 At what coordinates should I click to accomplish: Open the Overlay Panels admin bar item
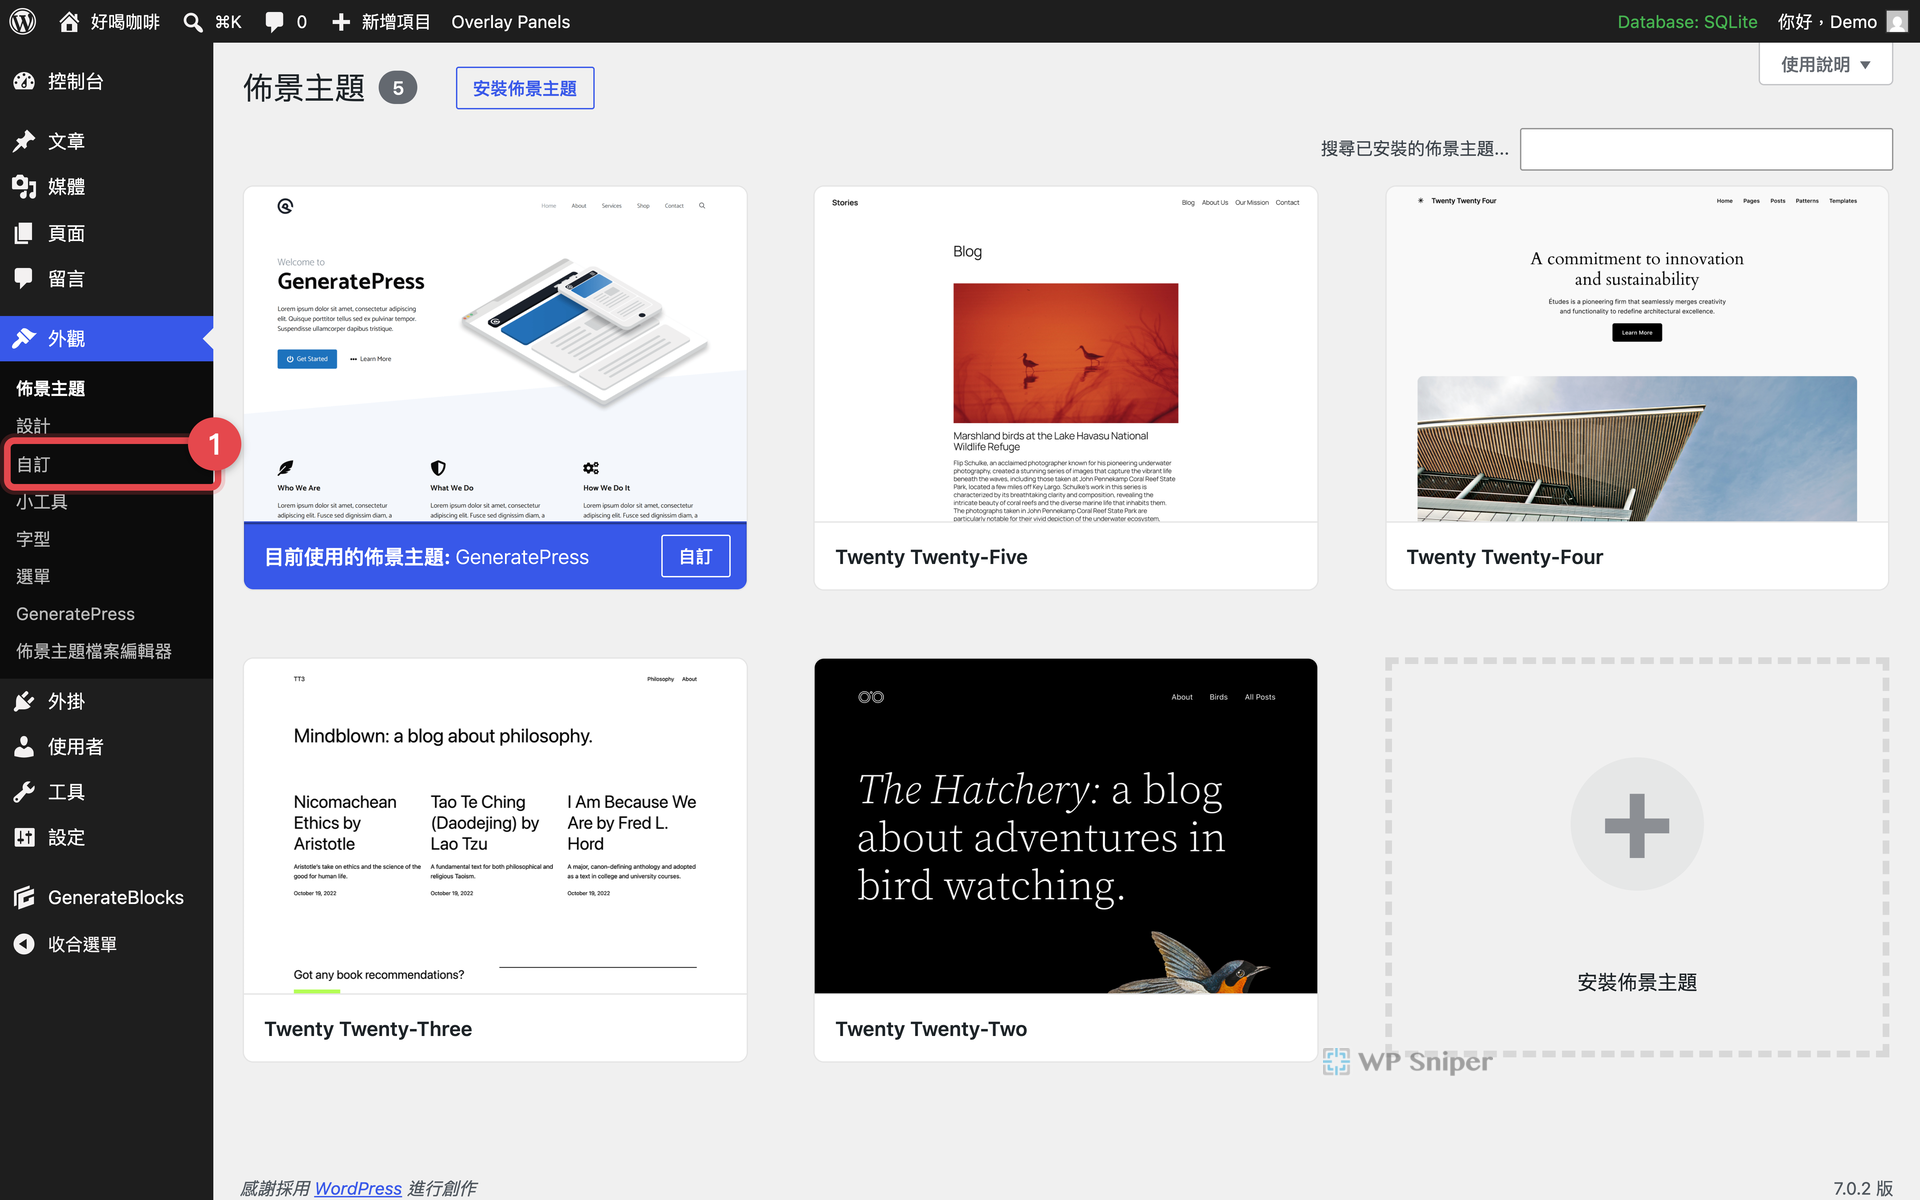(510, 22)
